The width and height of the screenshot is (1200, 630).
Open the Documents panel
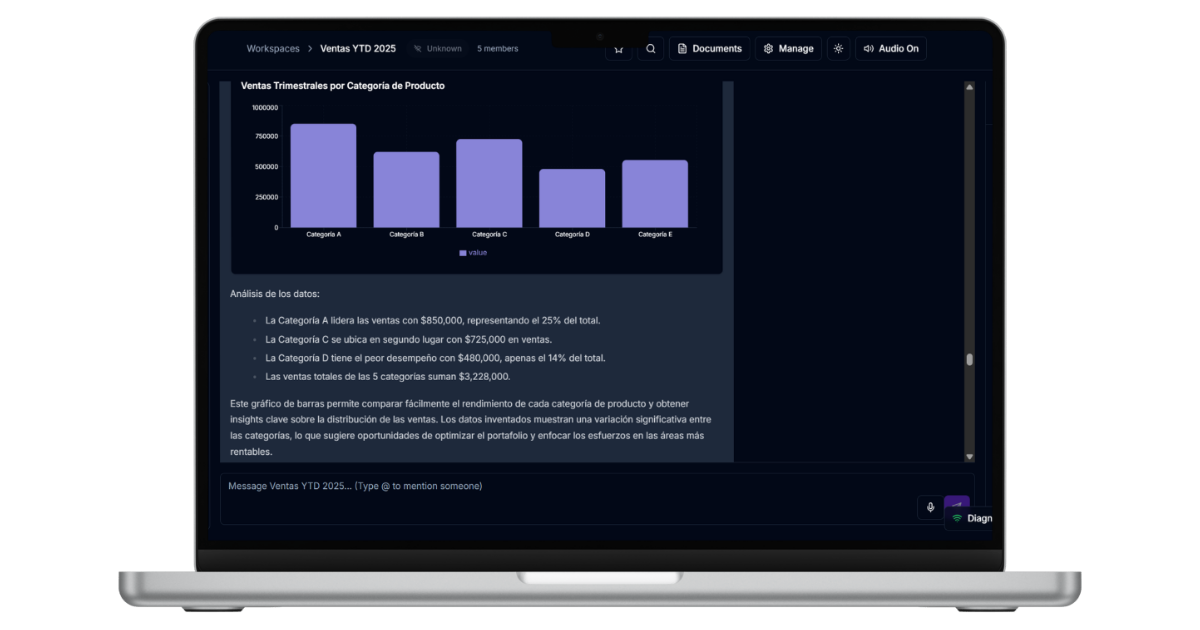pos(709,48)
